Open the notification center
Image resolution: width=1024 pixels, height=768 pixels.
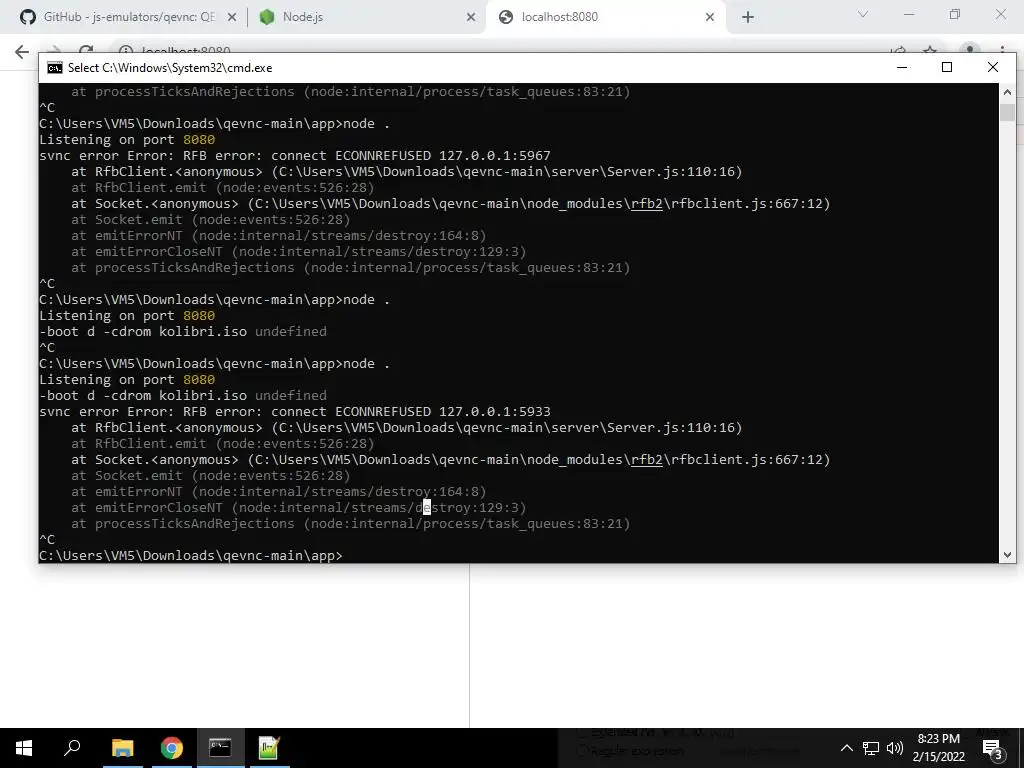click(993, 748)
